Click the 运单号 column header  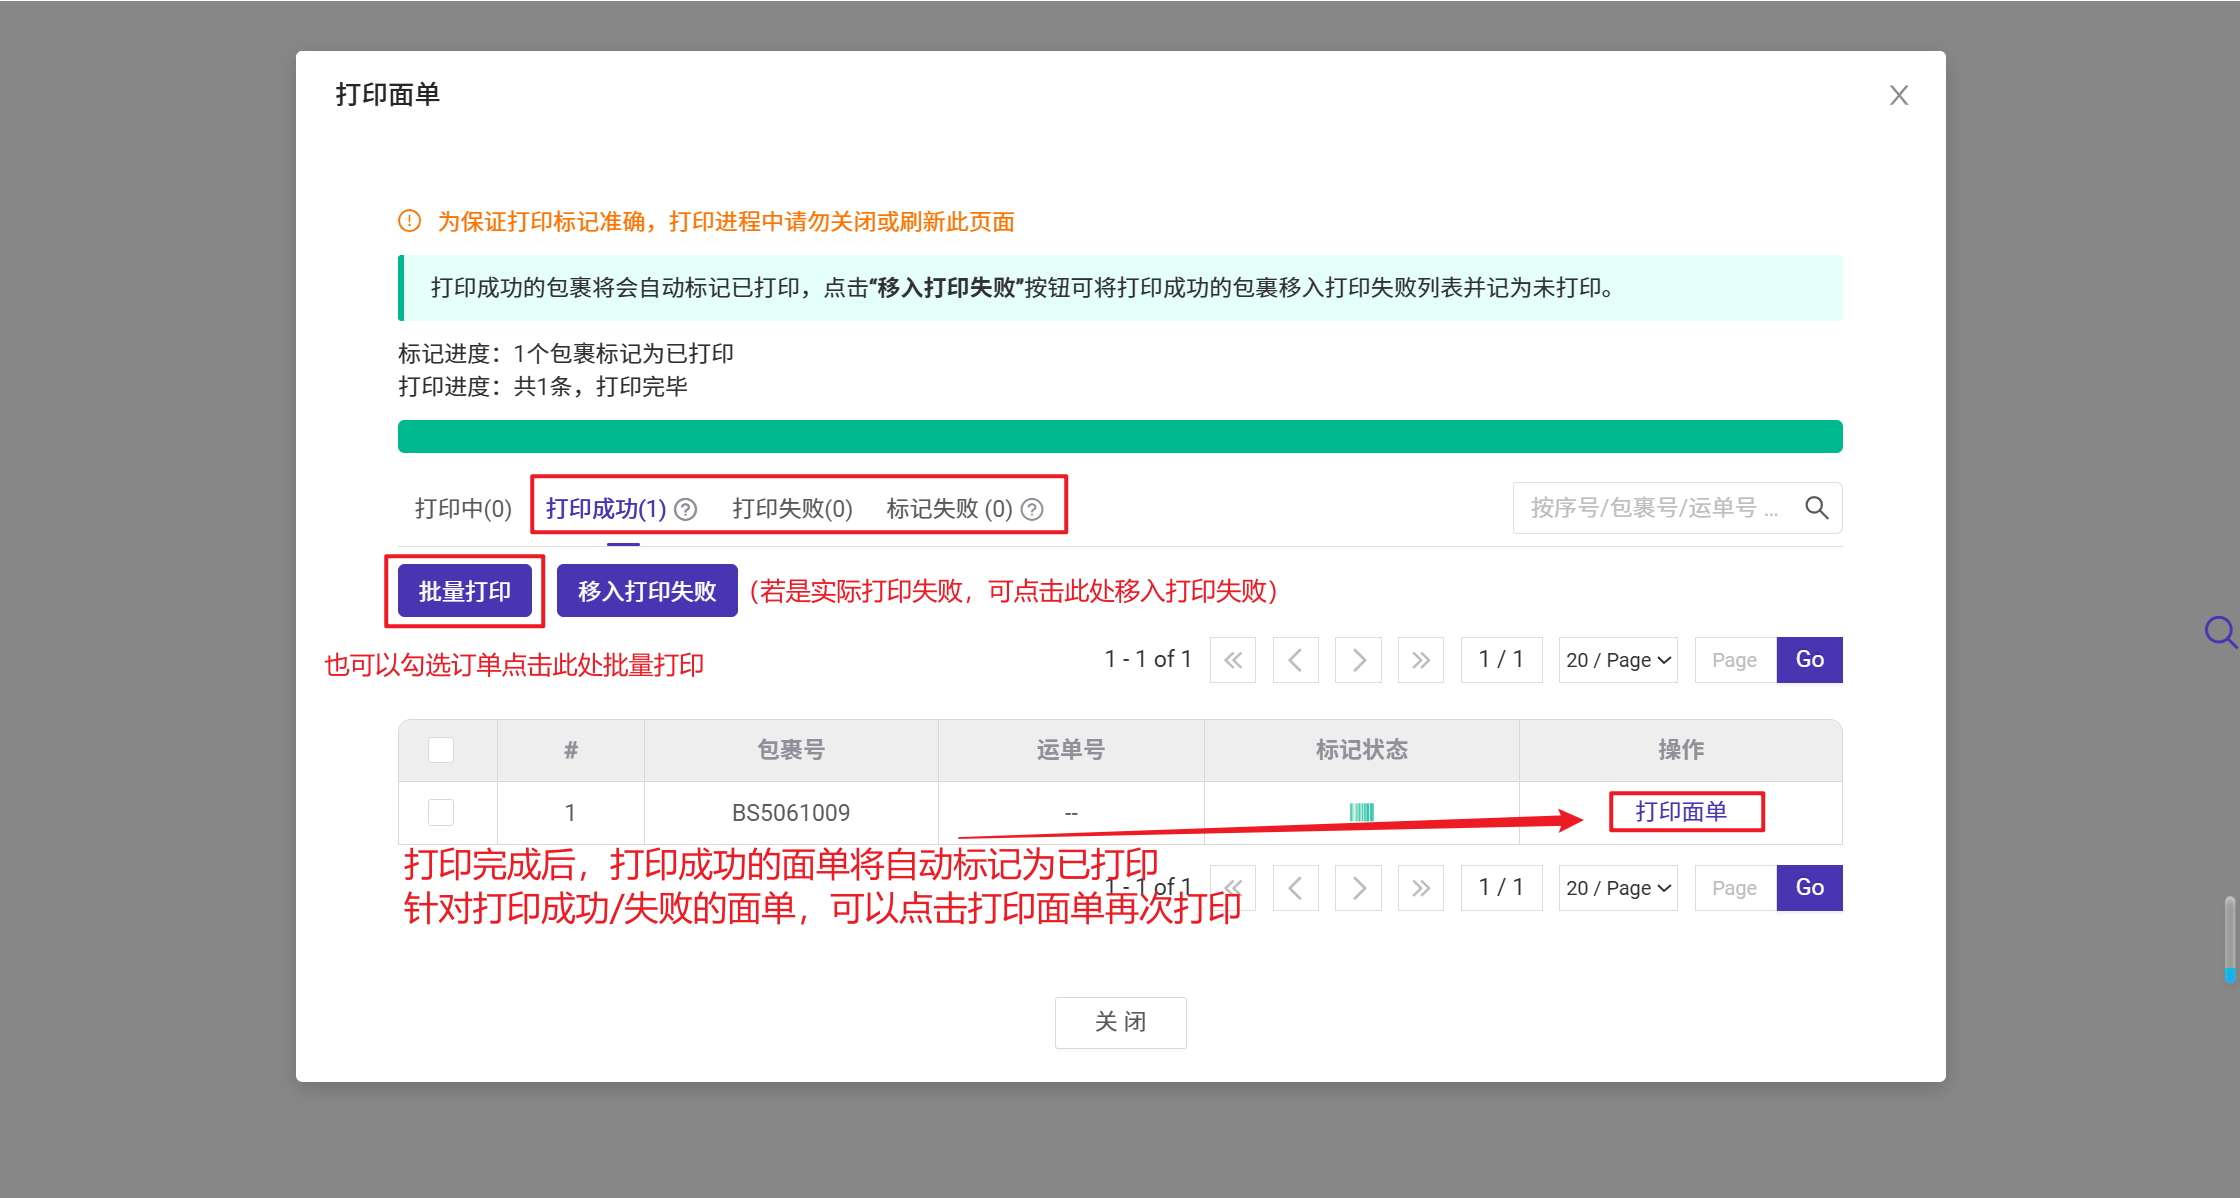tap(1071, 750)
